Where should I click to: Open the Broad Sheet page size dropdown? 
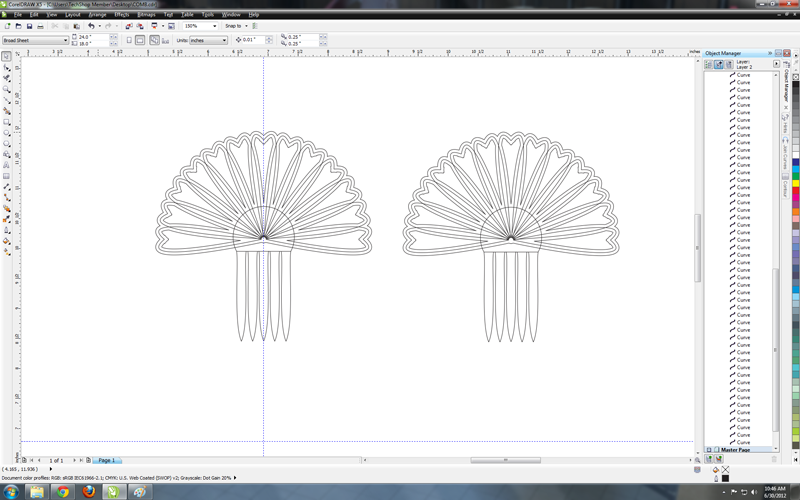pos(65,40)
